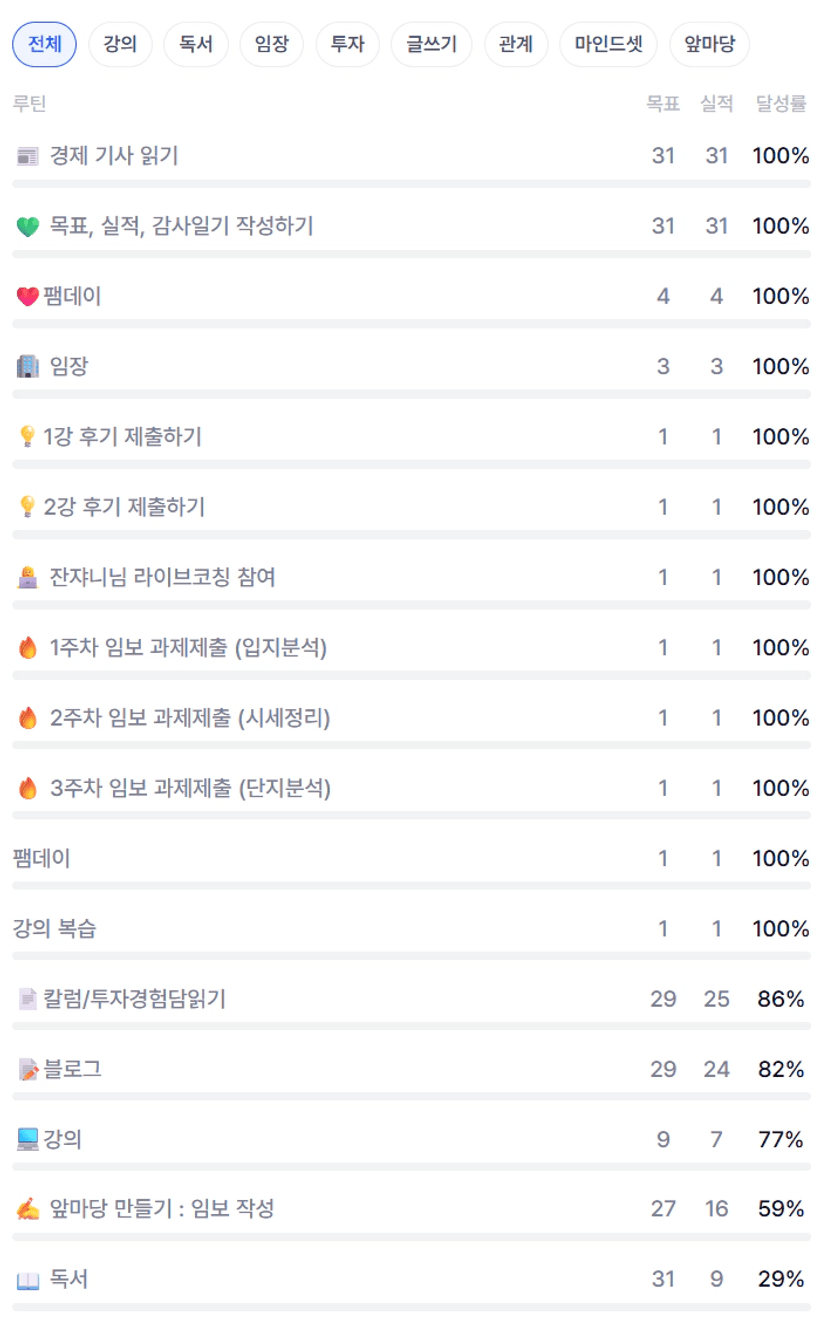Click the open book icon beside 독서
The height and width of the screenshot is (1326, 827).
click(27, 1280)
